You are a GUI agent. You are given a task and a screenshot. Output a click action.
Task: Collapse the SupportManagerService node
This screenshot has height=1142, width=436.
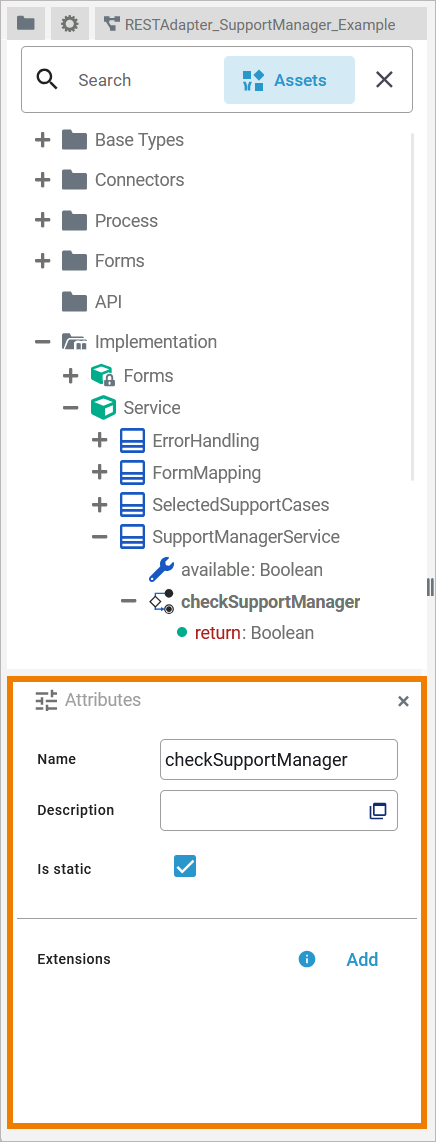click(100, 537)
